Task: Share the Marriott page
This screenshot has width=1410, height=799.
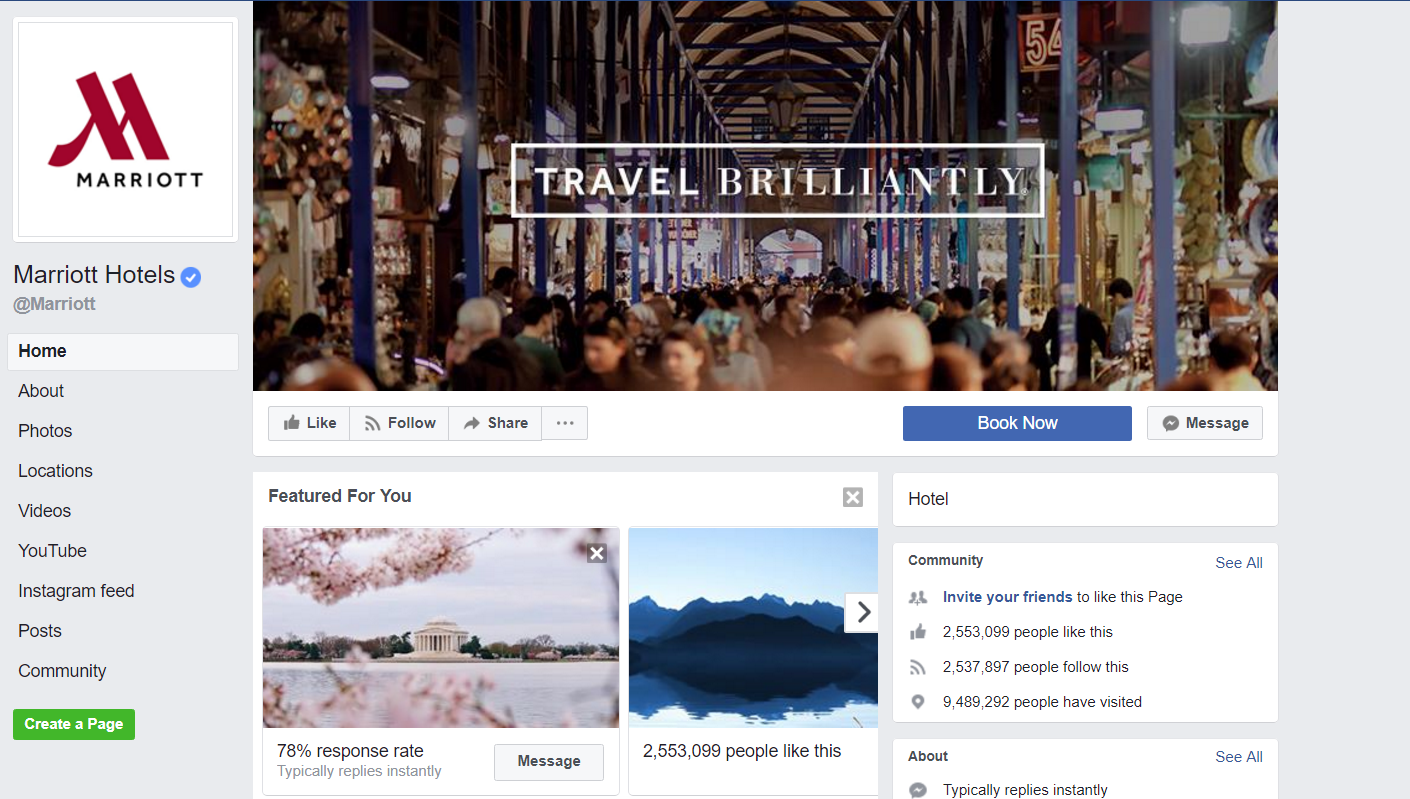Action: coord(495,423)
